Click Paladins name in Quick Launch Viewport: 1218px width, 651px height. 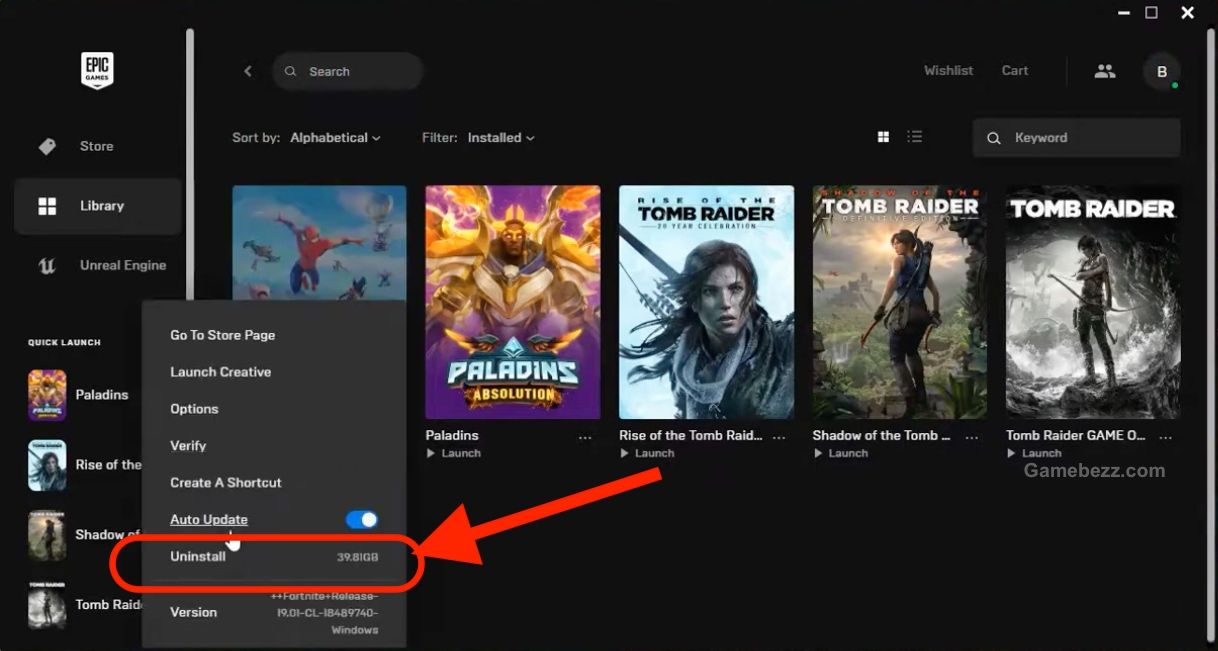coord(102,395)
